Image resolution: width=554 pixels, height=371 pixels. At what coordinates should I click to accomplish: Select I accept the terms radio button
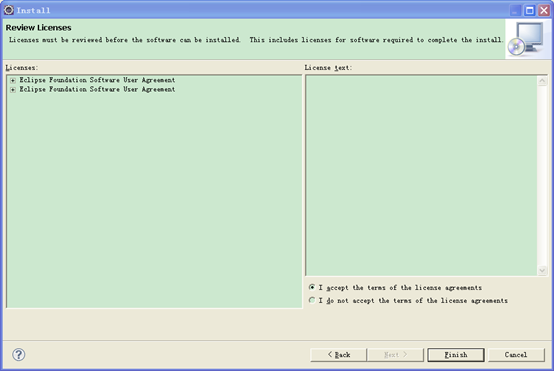312,287
